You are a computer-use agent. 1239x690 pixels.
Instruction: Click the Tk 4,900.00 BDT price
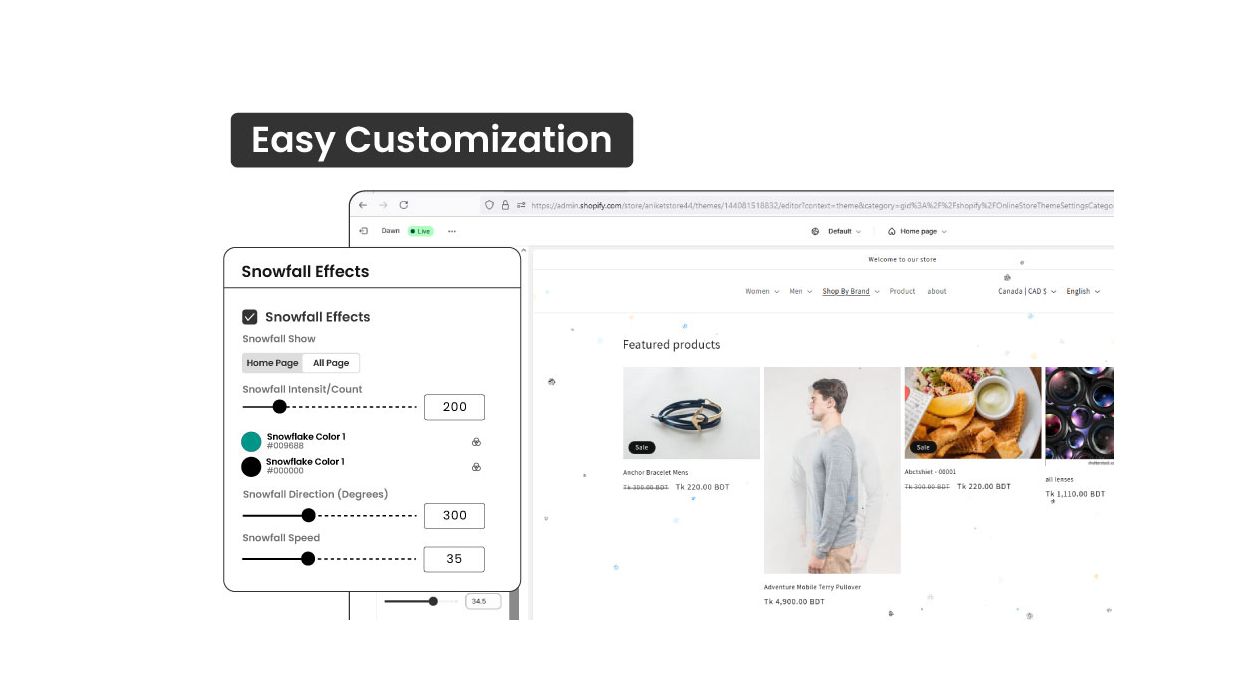click(794, 602)
